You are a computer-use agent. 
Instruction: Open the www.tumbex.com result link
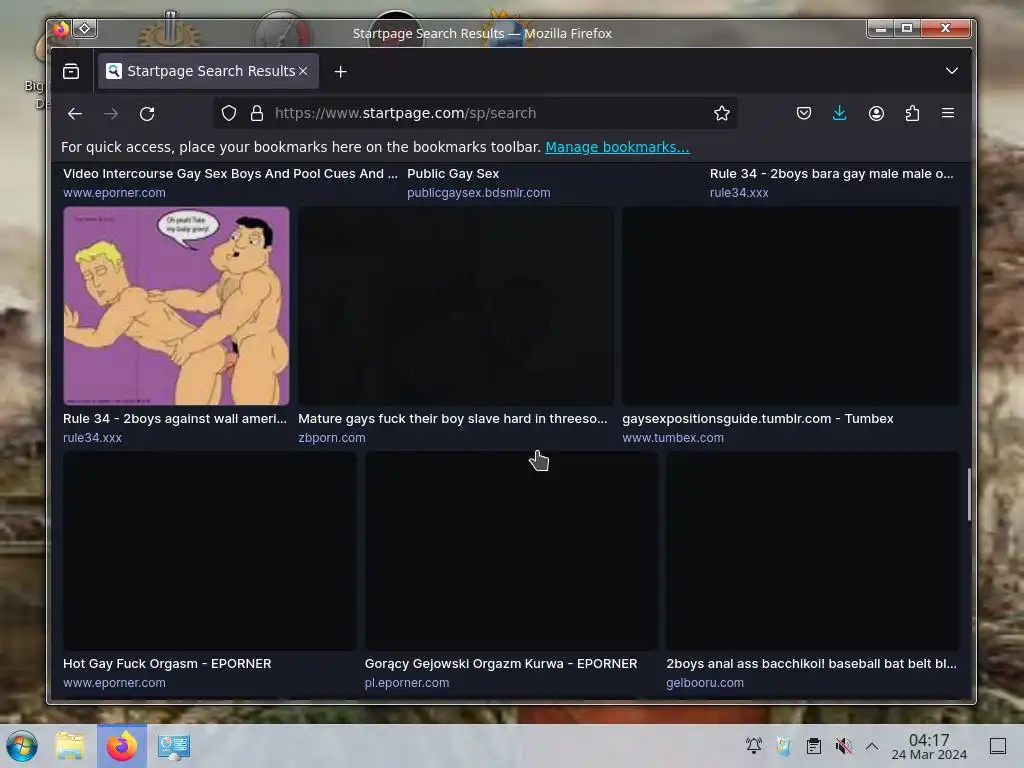673,438
